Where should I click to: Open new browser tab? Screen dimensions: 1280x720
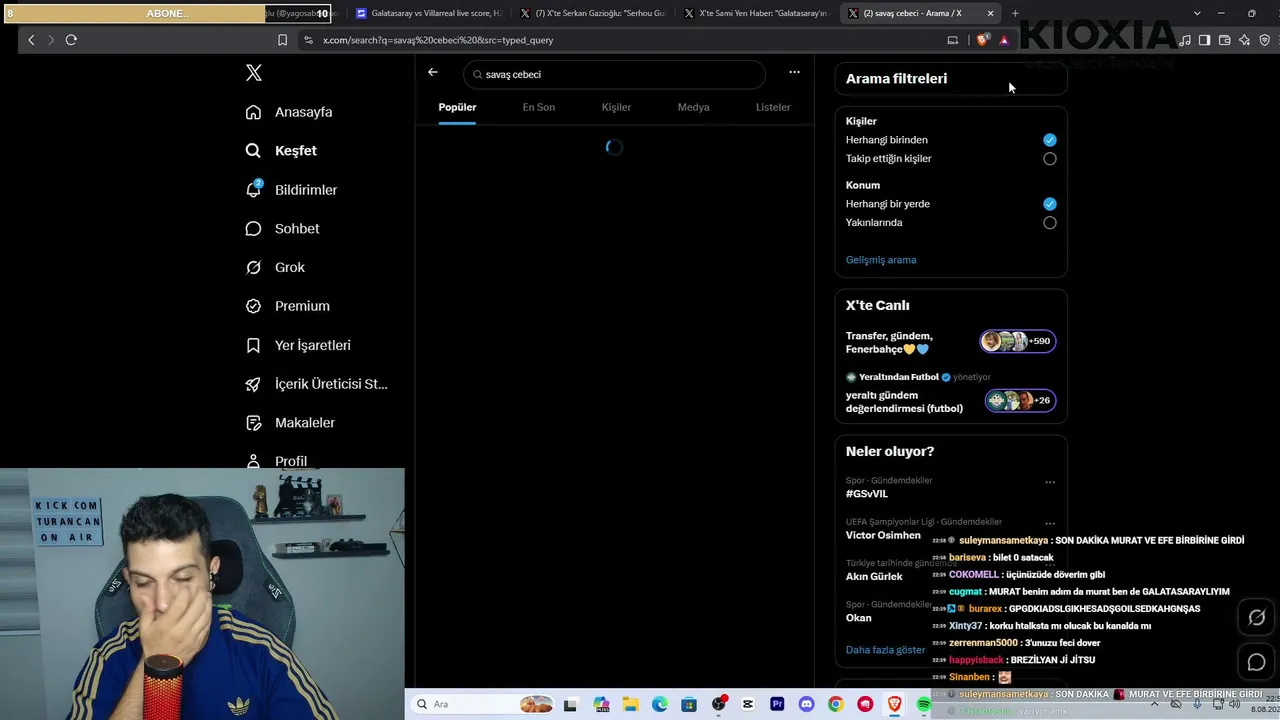pos(1015,13)
